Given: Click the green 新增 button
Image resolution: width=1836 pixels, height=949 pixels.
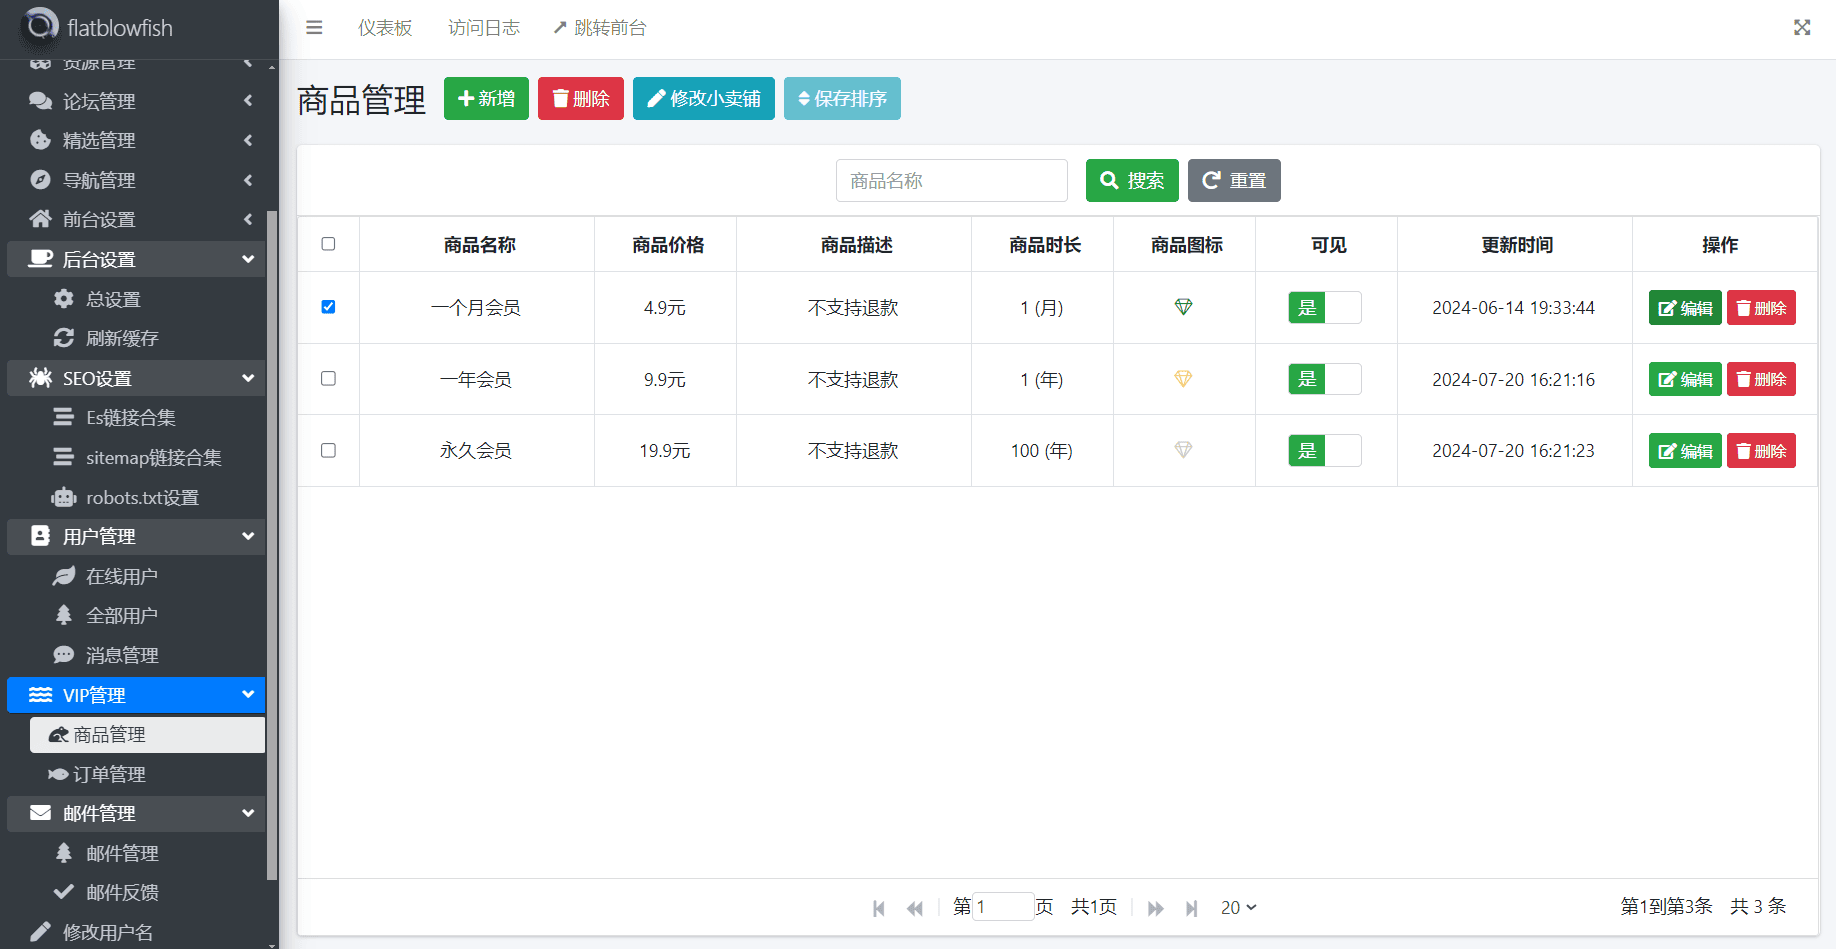Looking at the screenshot, I should (x=486, y=98).
